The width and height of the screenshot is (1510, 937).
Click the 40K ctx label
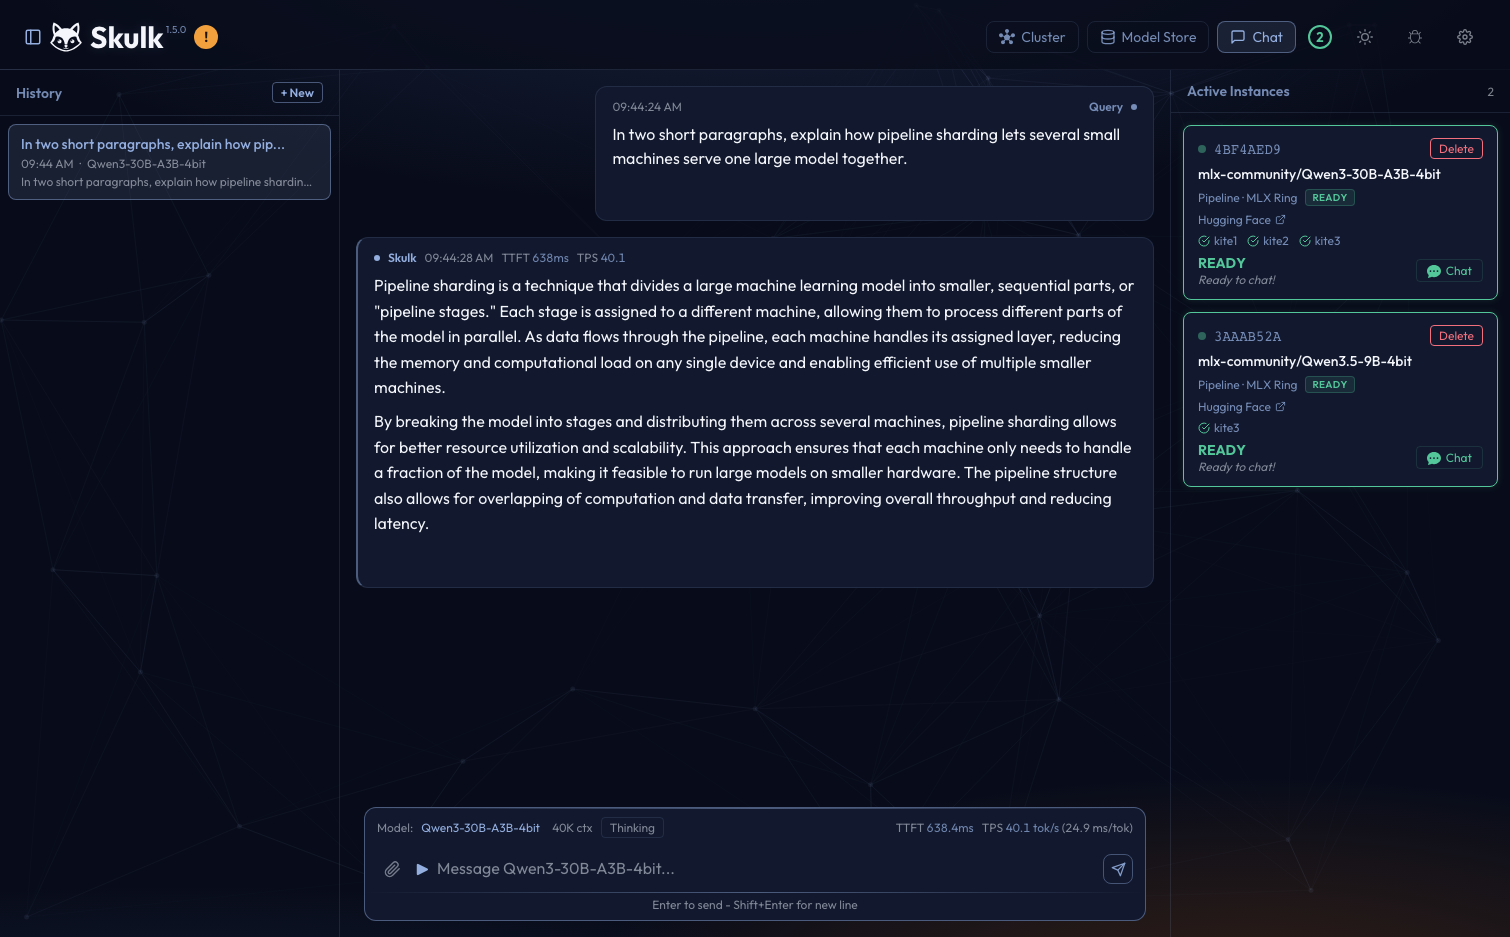572,828
